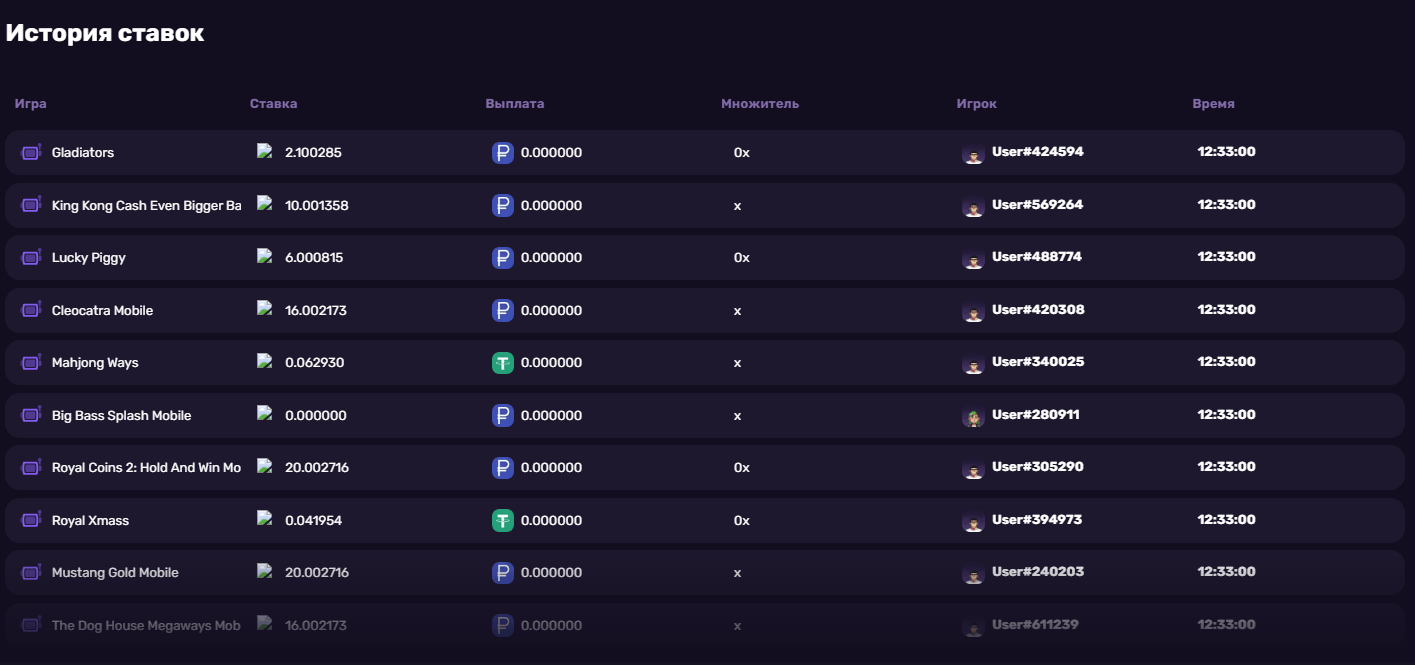Click the slot icon beside Mahjong Ways
This screenshot has height=665, width=1415.
[x=32, y=362]
